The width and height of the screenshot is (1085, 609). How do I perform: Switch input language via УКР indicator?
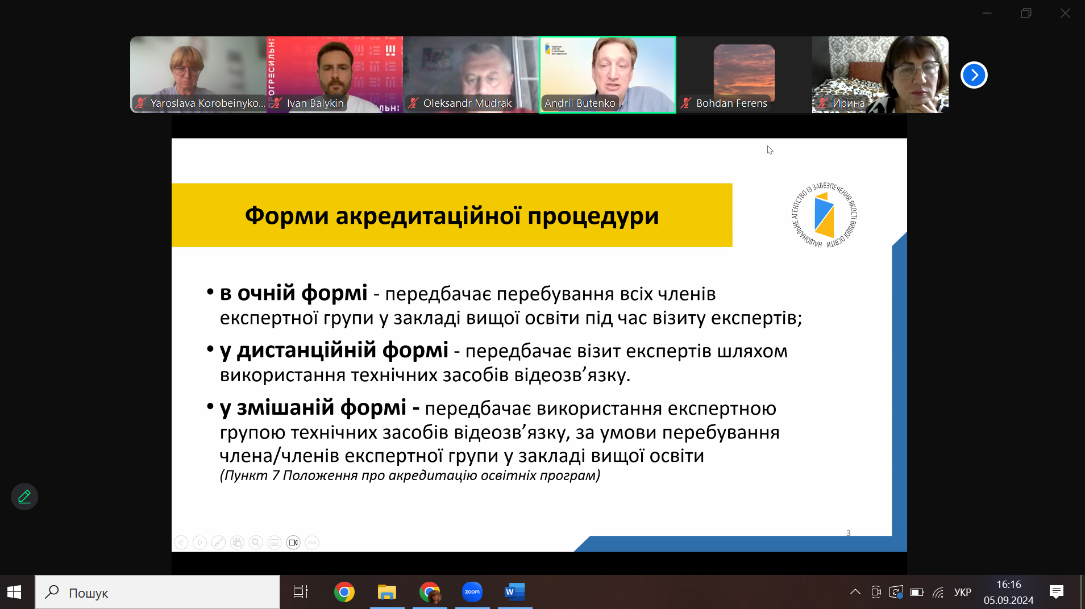tap(962, 592)
